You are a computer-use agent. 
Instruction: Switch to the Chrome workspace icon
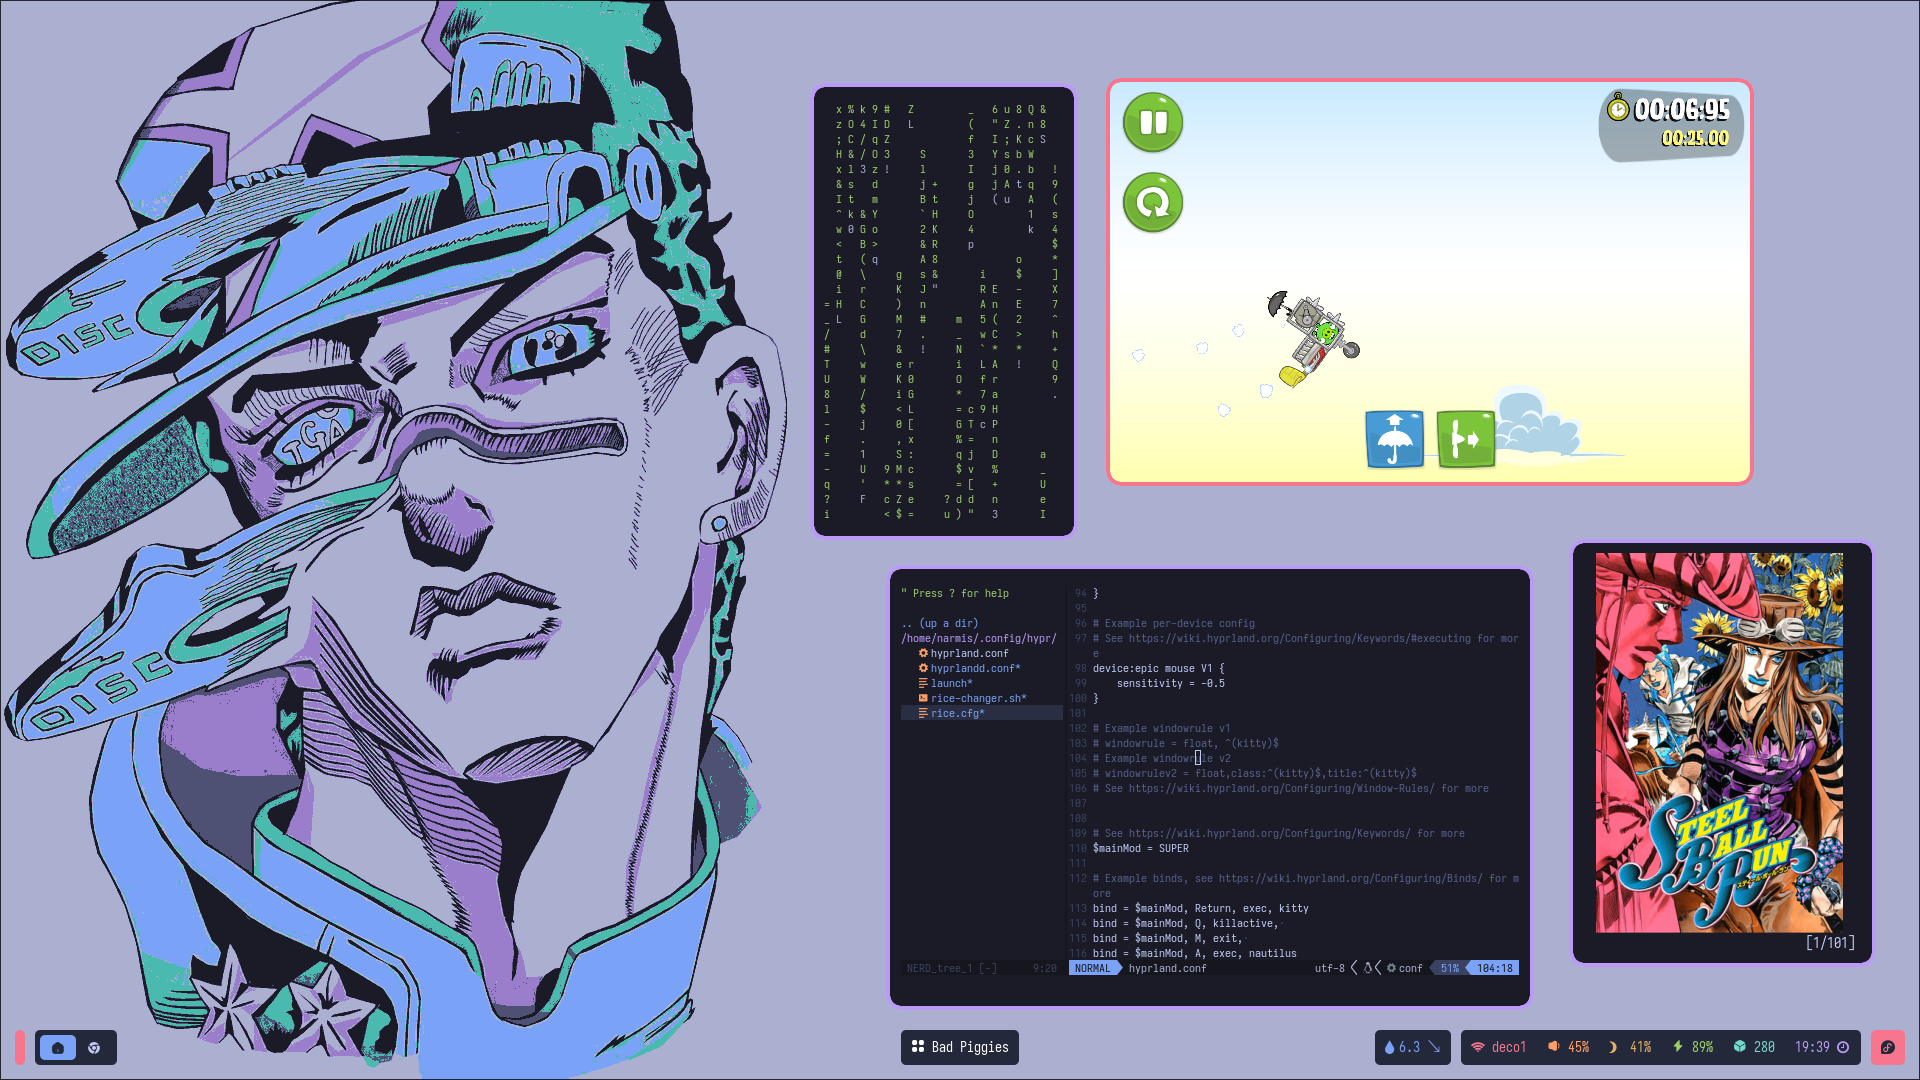pyautogui.click(x=94, y=1047)
